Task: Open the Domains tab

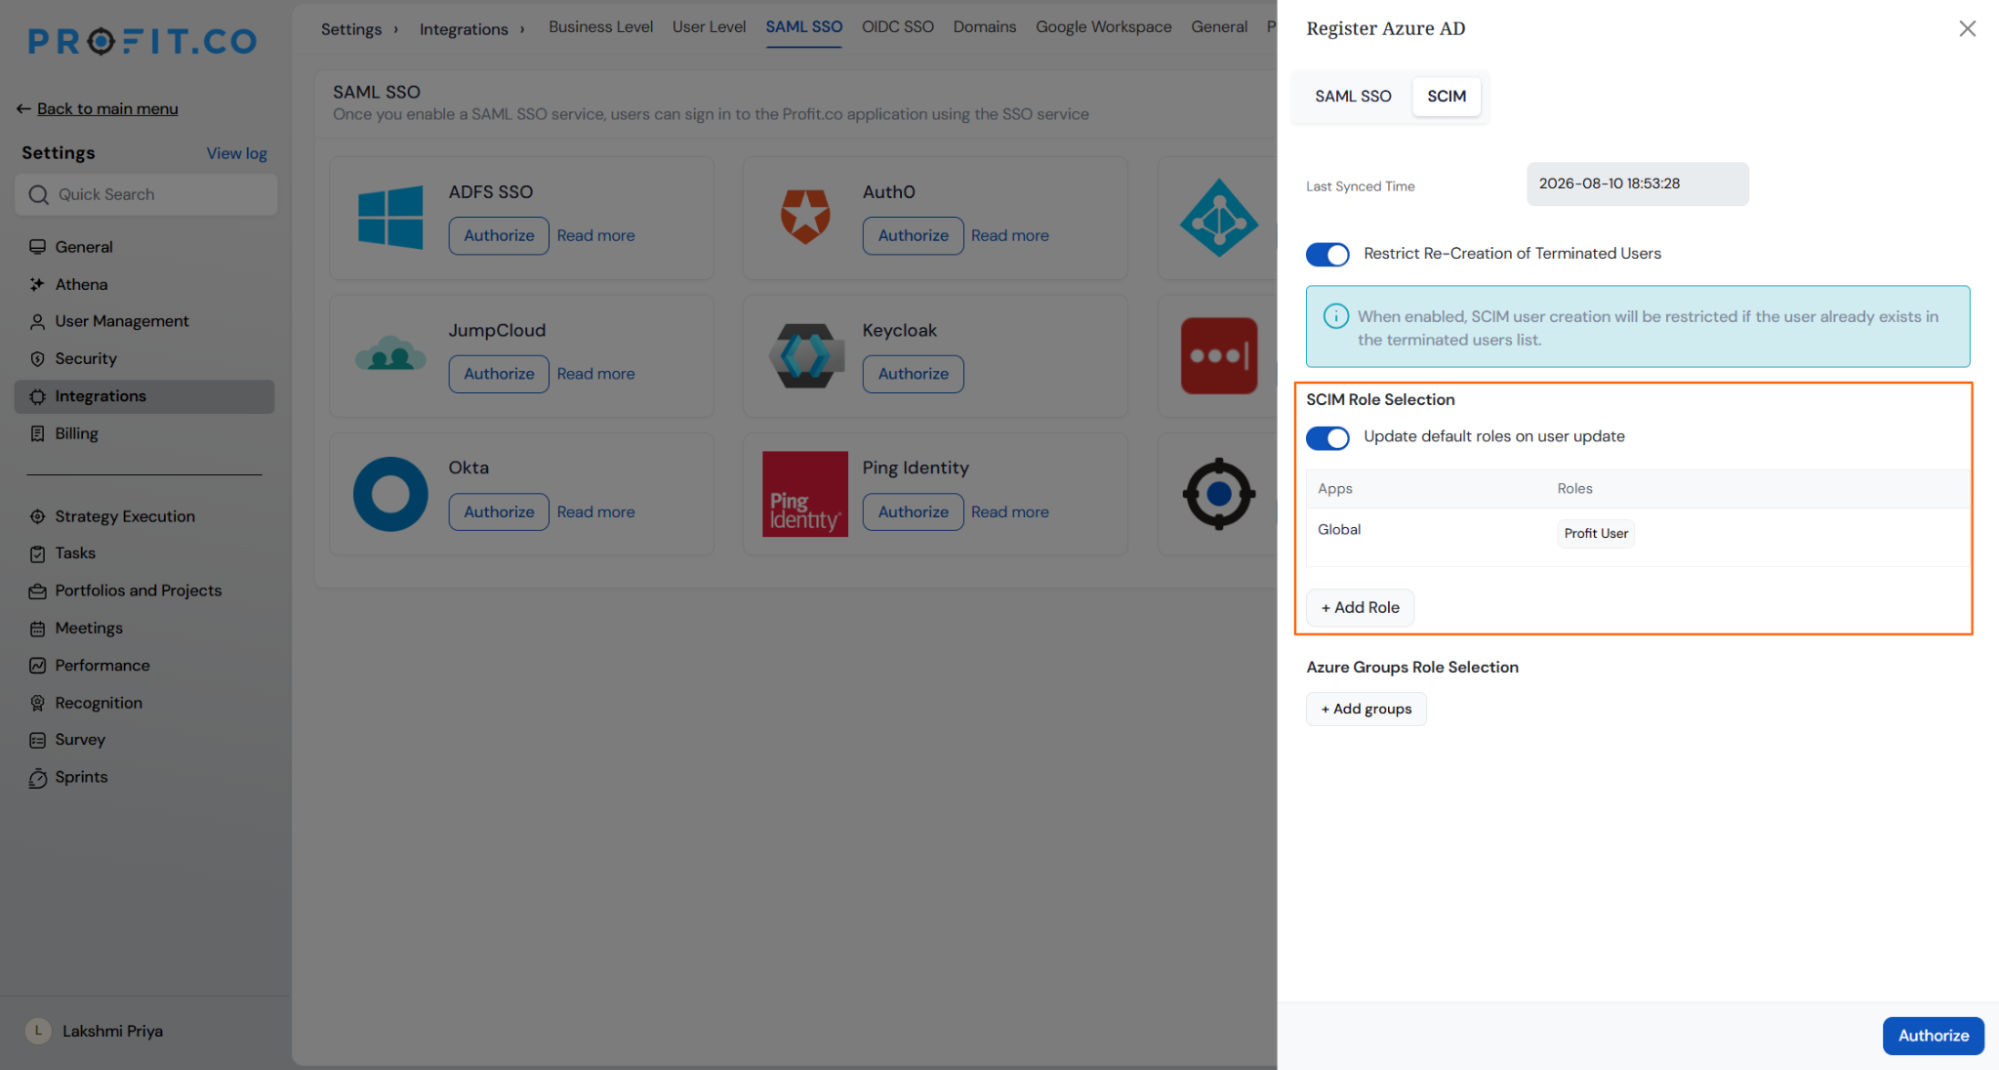Action: [984, 27]
